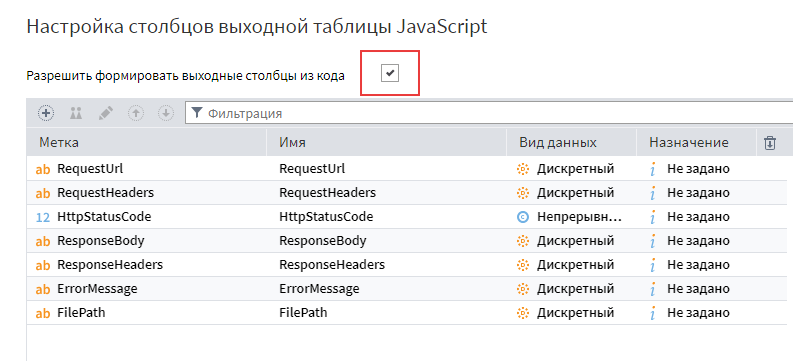Click the string type icon beside ResponseHeaders
The width and height of the screenshot is (793, 361).
coord(43,265)
